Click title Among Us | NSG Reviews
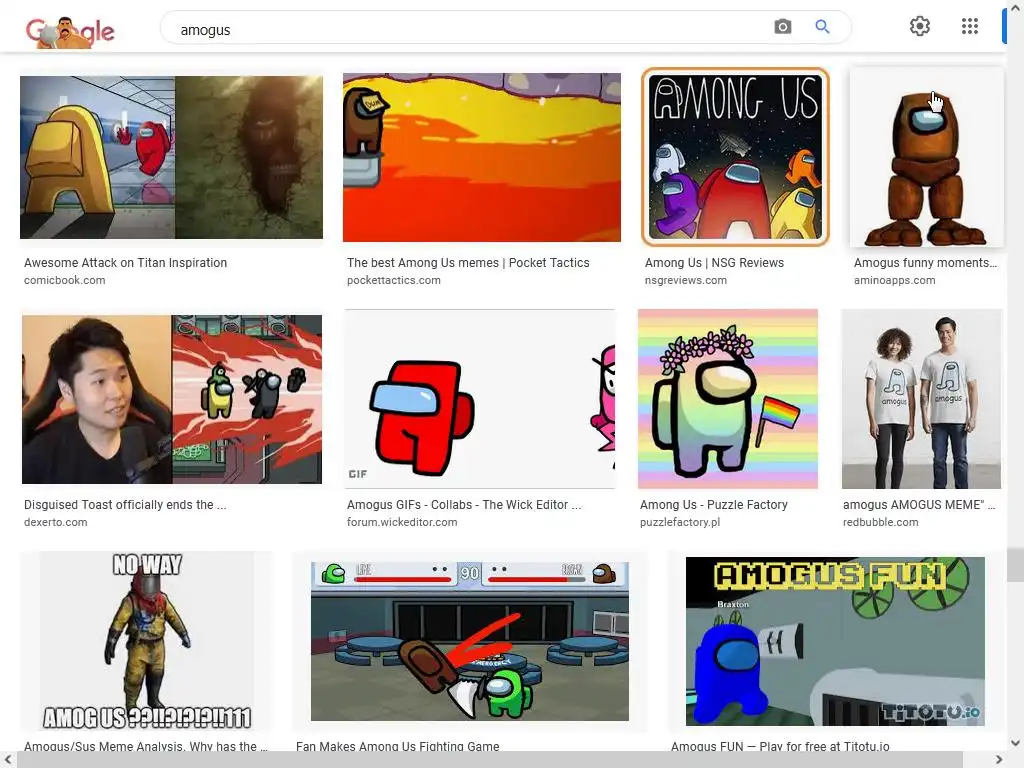This screenshot has height=768, width=1024. tap(714, 263)
